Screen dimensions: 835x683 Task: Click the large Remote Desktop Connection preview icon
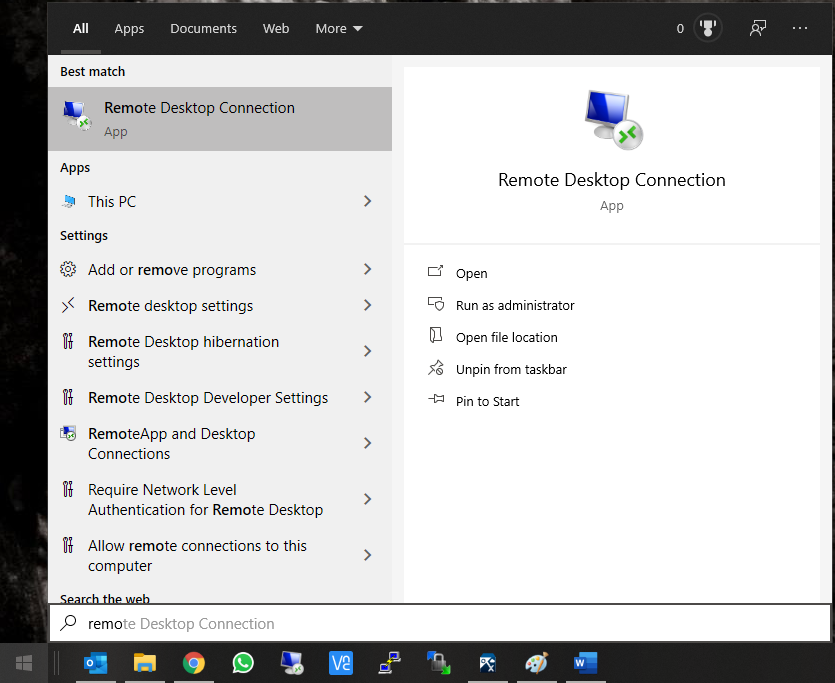coord(613,120)
